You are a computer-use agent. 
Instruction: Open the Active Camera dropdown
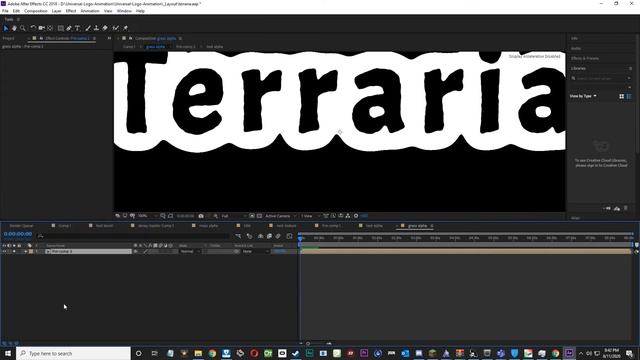[x=281, y=216]
